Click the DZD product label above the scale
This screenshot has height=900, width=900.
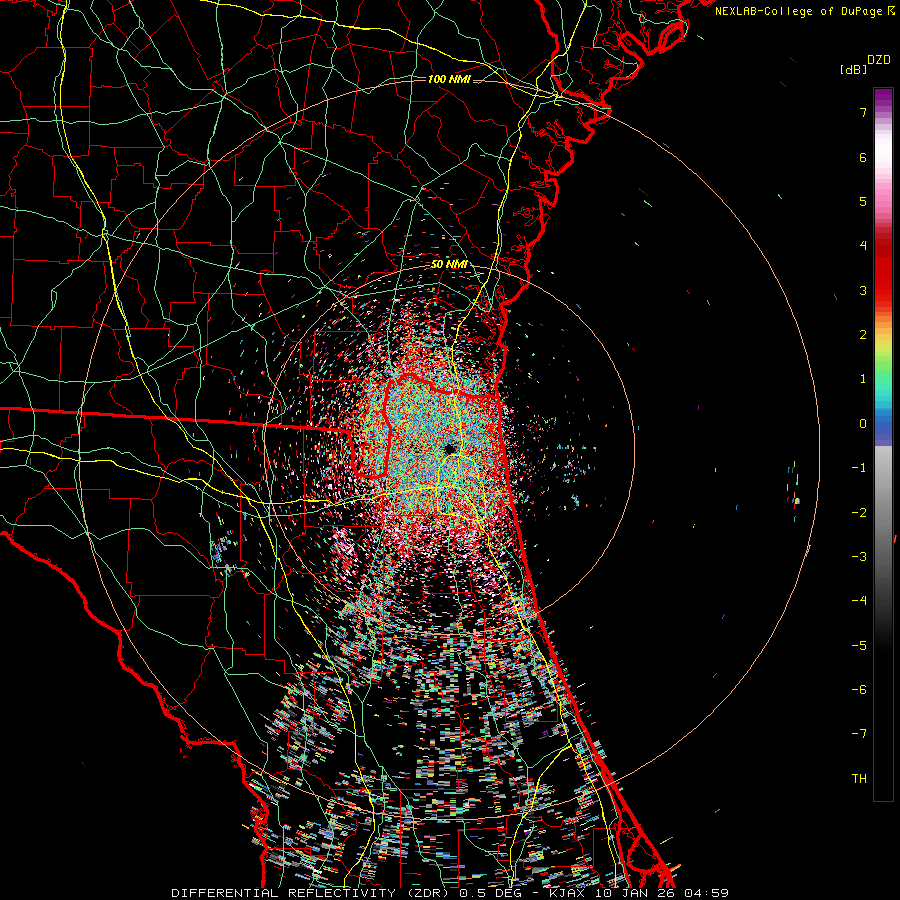click(878, 60)
